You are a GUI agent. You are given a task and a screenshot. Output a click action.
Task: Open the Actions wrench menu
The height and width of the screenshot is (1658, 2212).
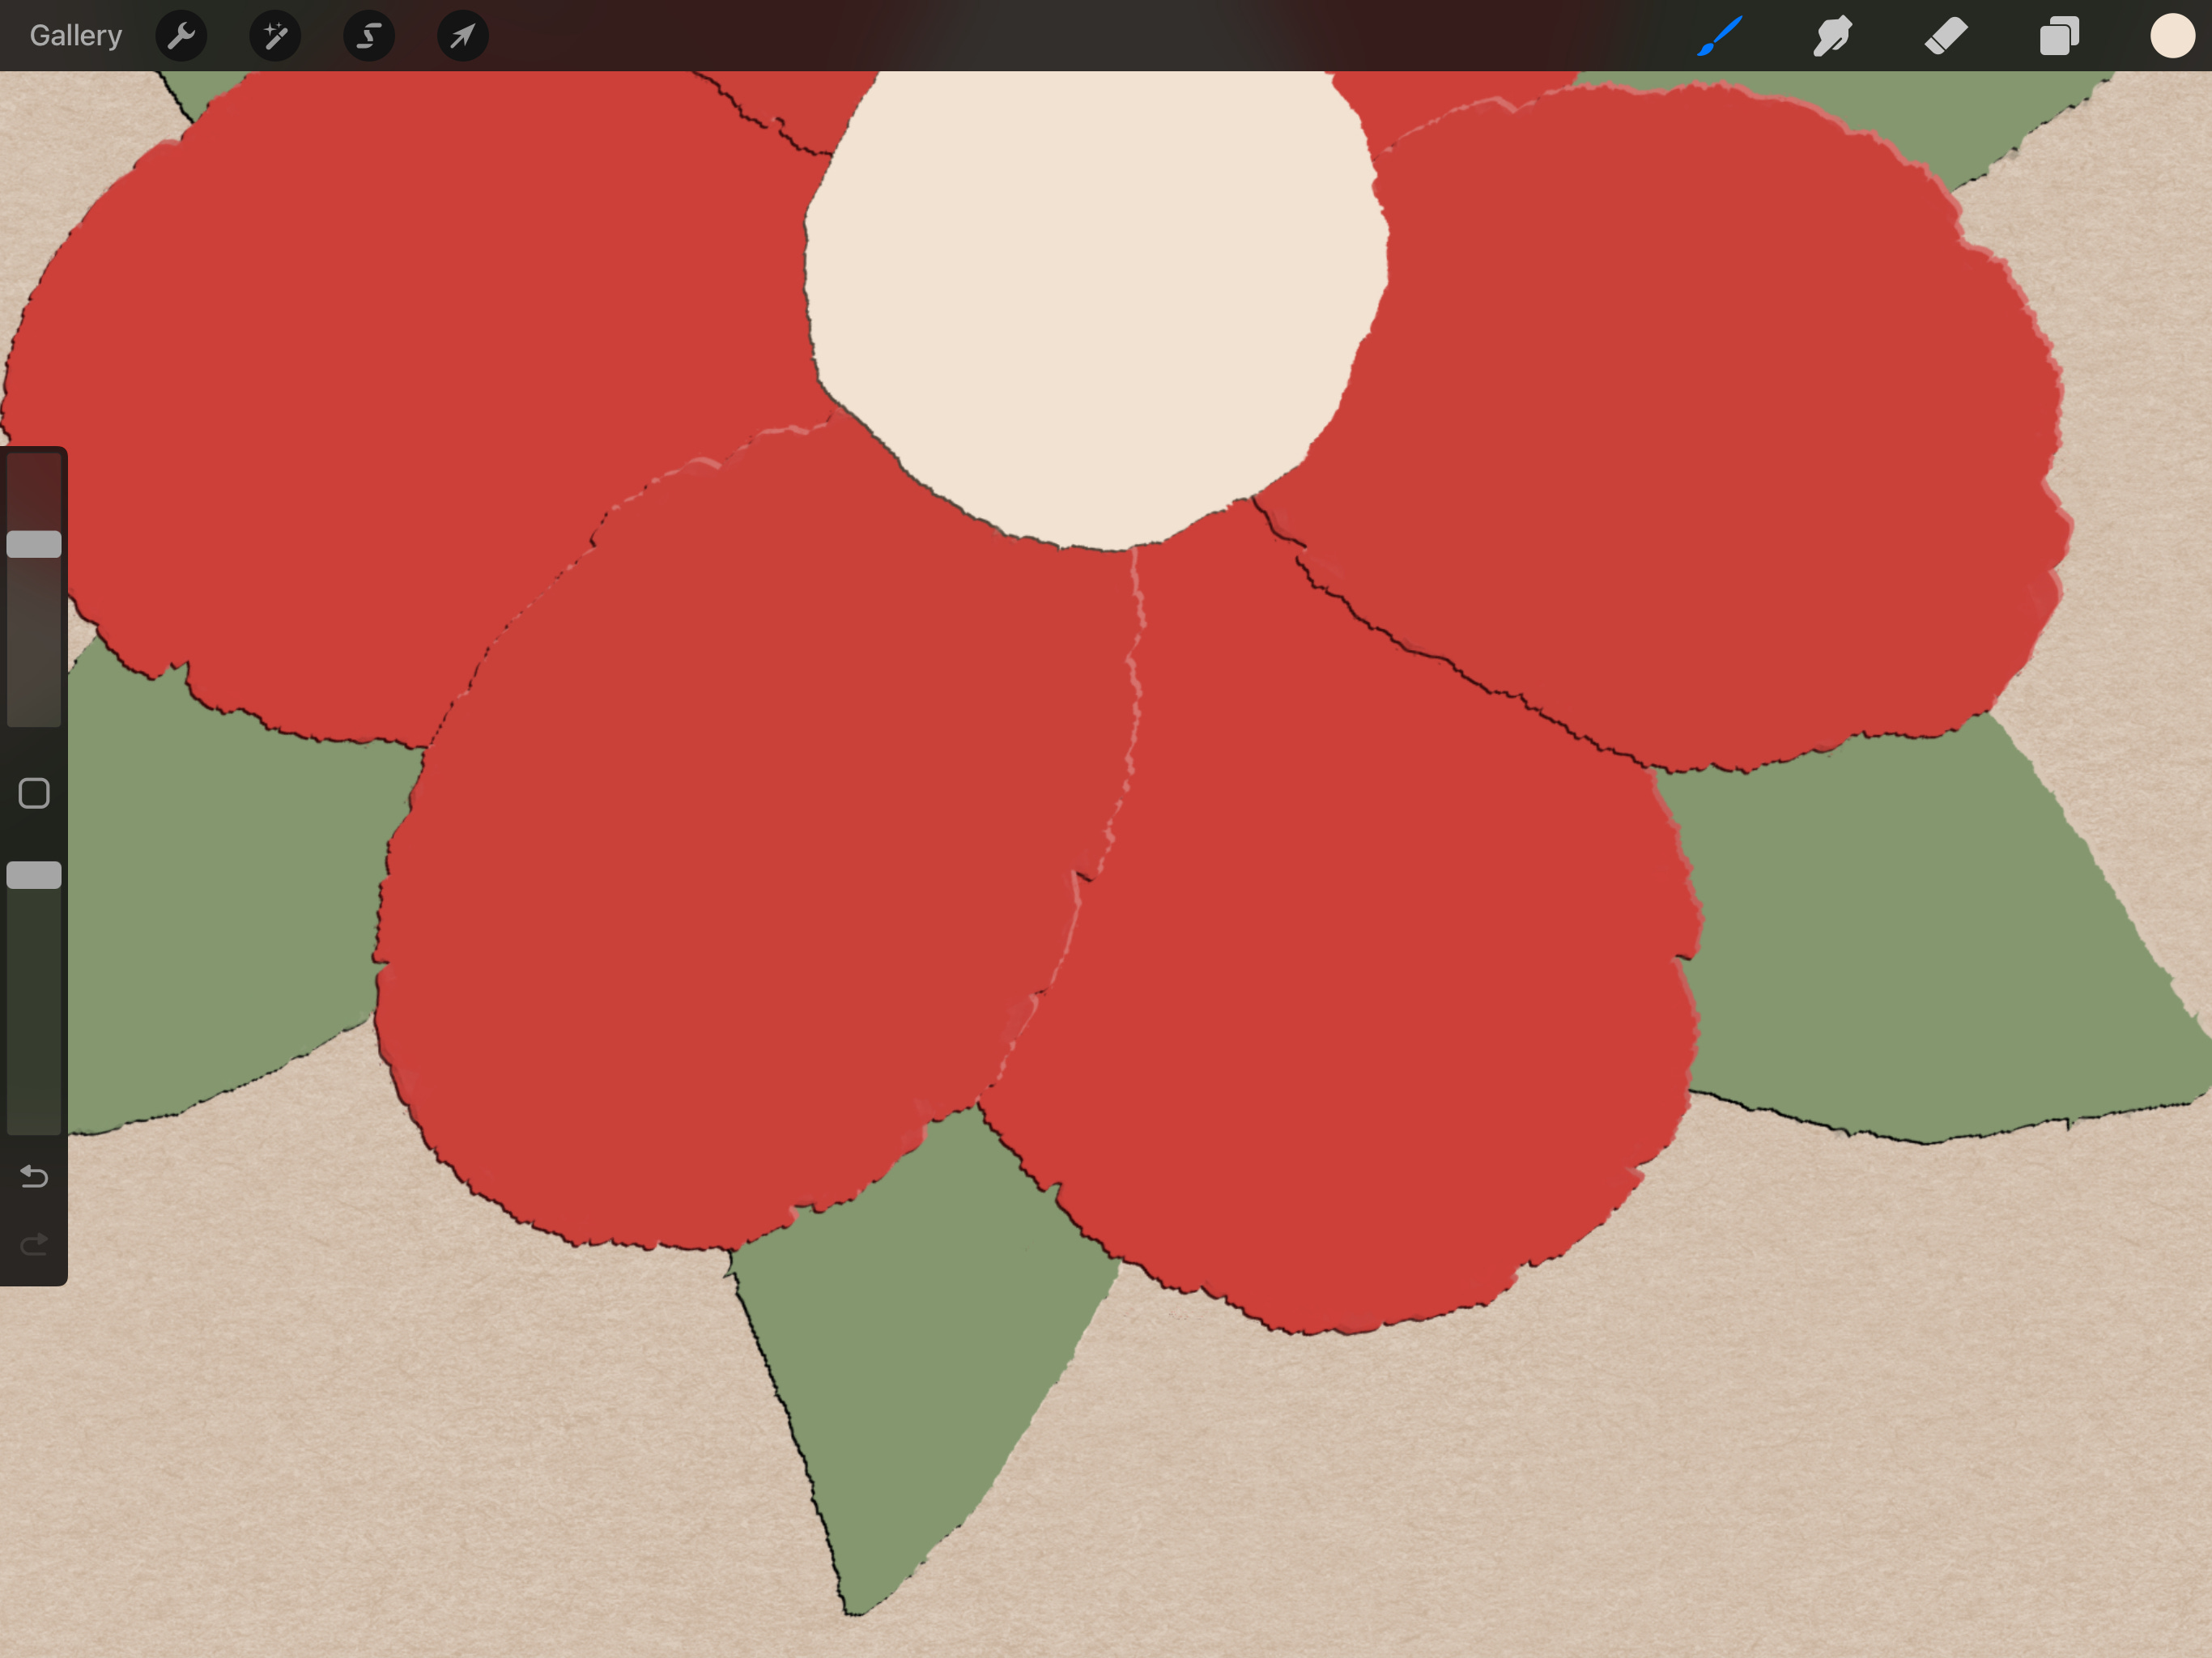pos(181,36)
